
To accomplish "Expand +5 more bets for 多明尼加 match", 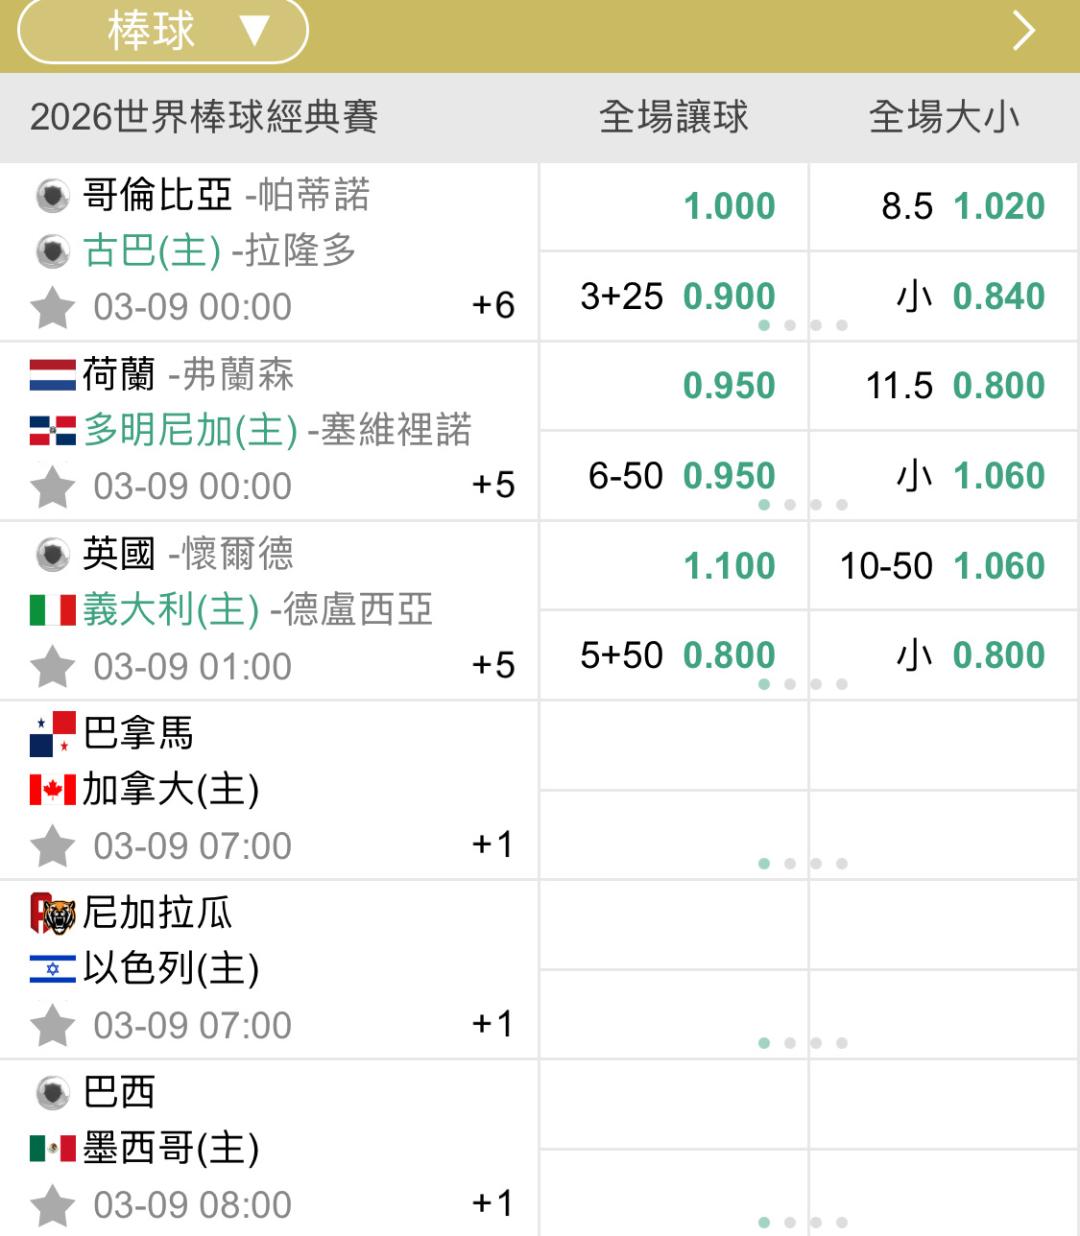I will click(493, 485).
